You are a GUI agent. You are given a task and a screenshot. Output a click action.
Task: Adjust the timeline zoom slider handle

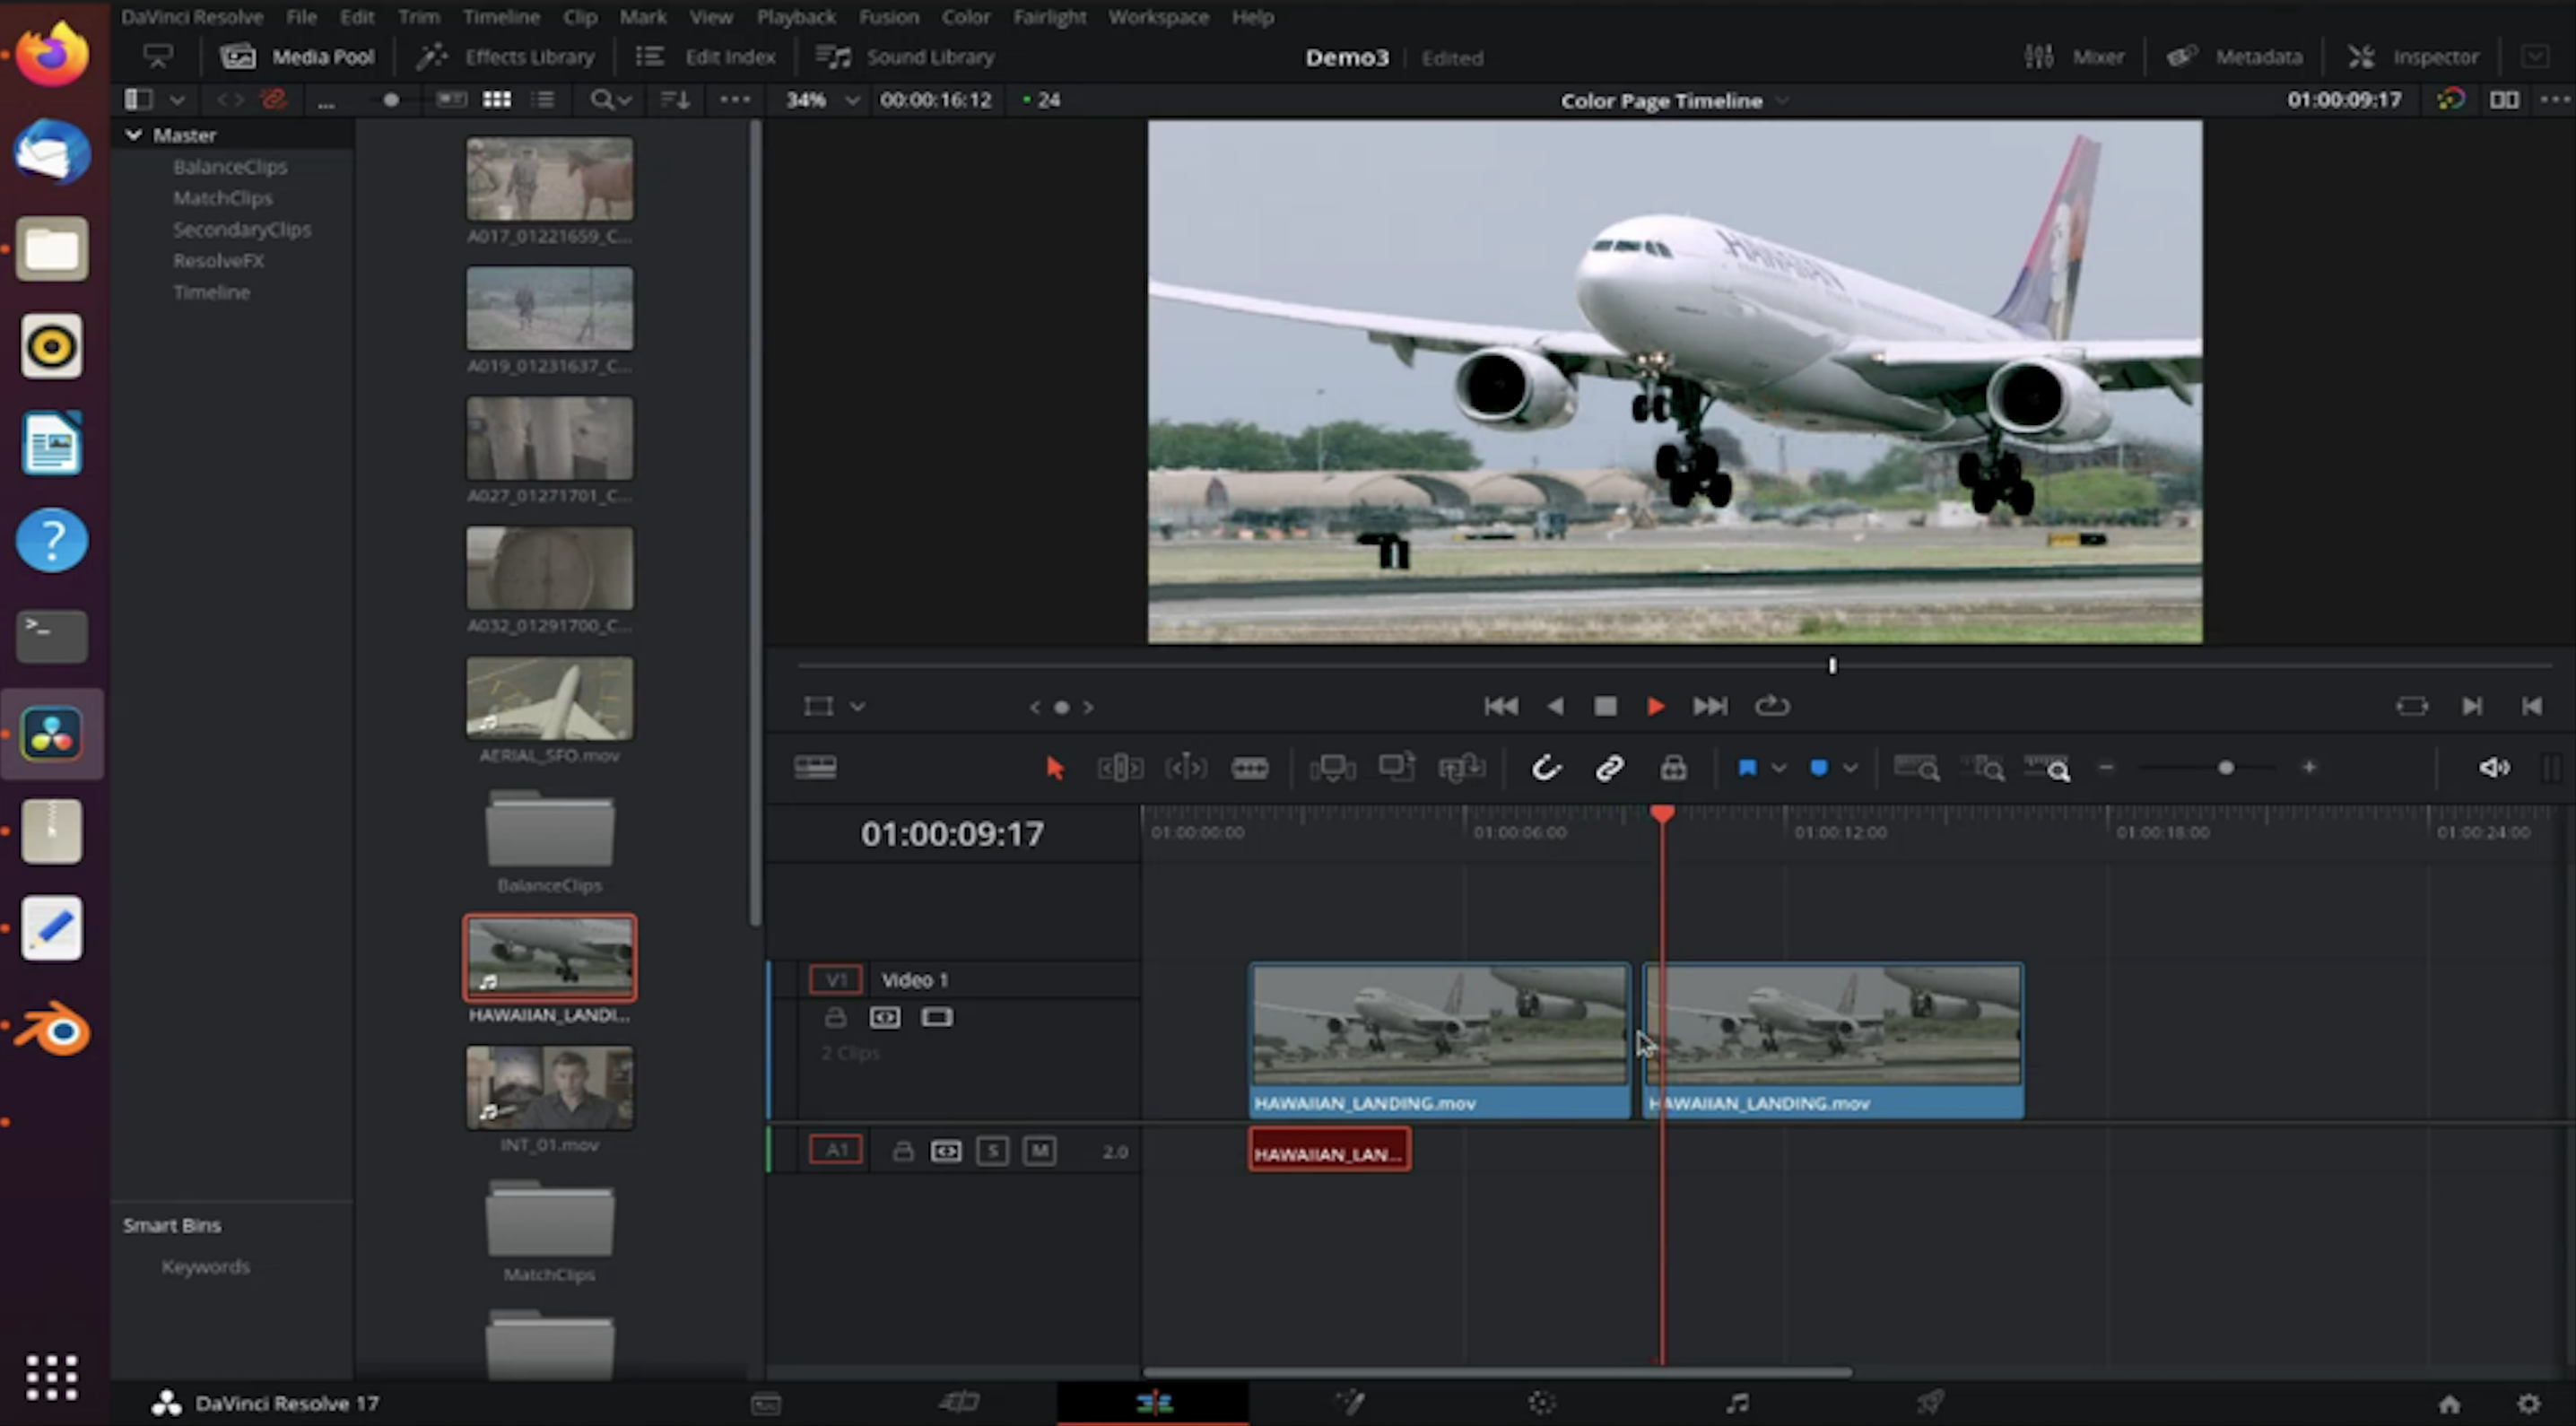[x=2225, y=768]
